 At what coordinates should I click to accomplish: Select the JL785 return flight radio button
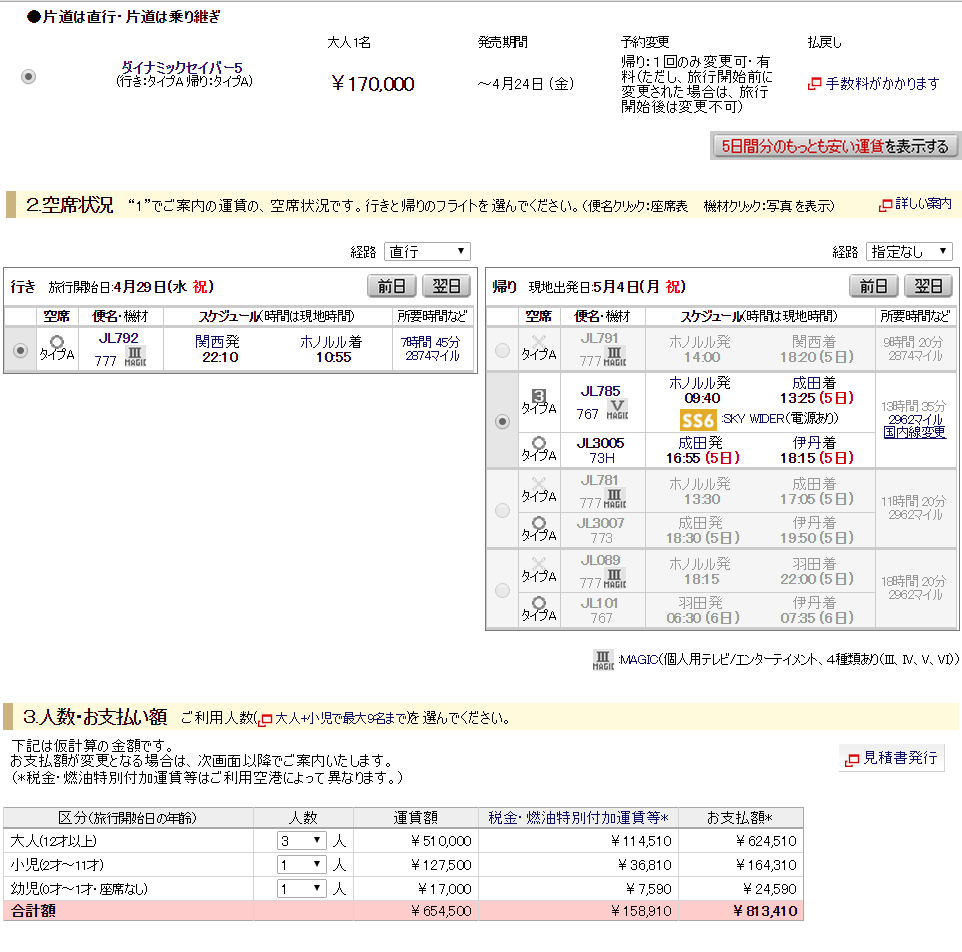[502, 421]
